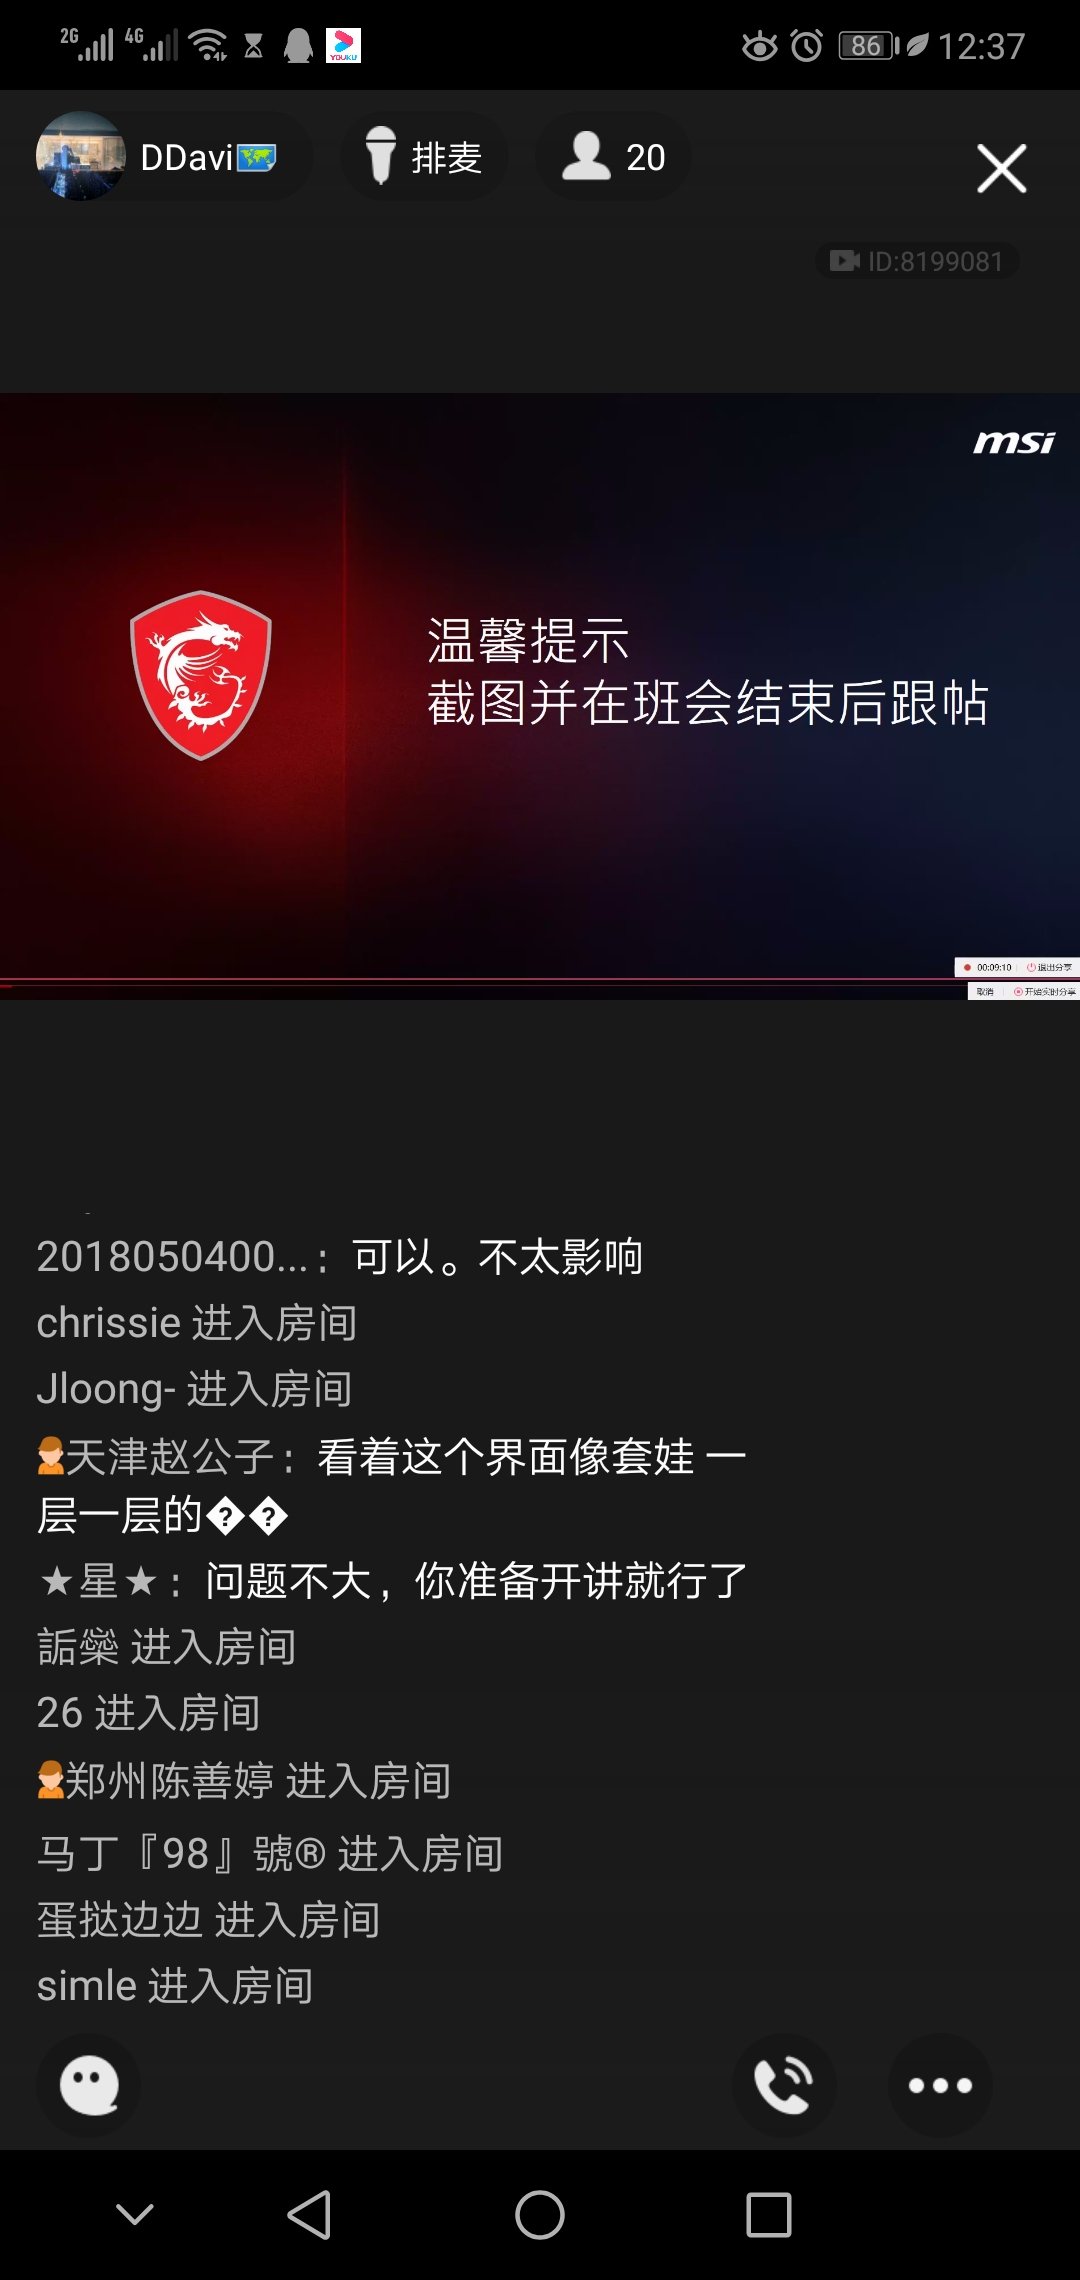The height and width of the screenshot is (2280, 1080).
Task: Tap the emoji chat bubble icon
Action: click(x=89, y=2085)
